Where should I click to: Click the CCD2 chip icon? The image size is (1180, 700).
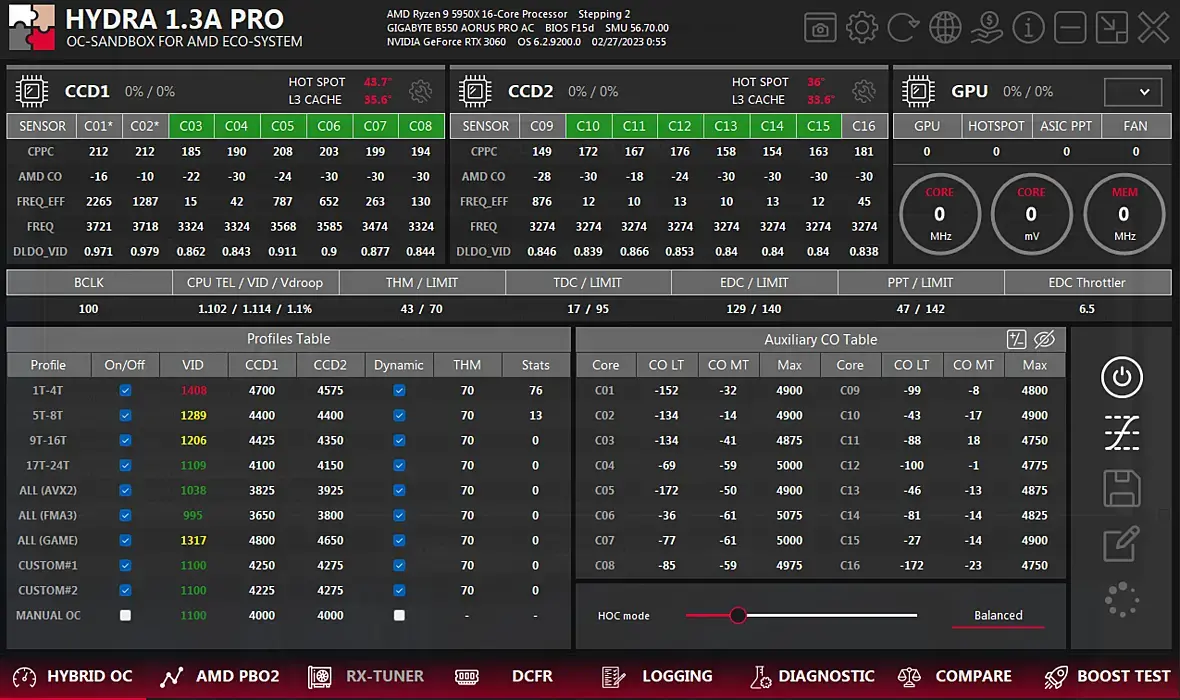(x=475, y=91)
